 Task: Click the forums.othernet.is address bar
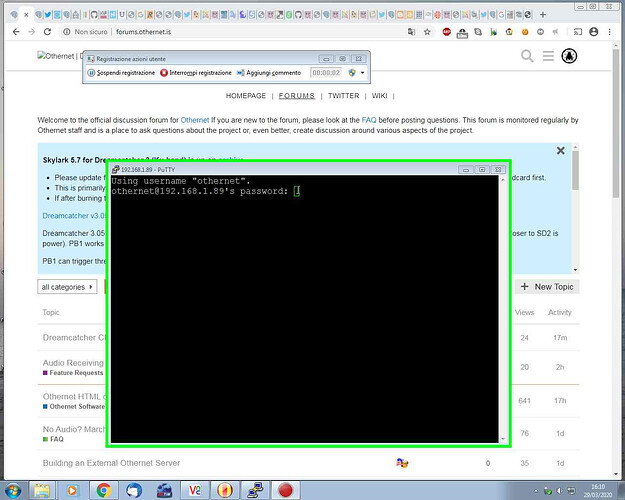(143, 32)
